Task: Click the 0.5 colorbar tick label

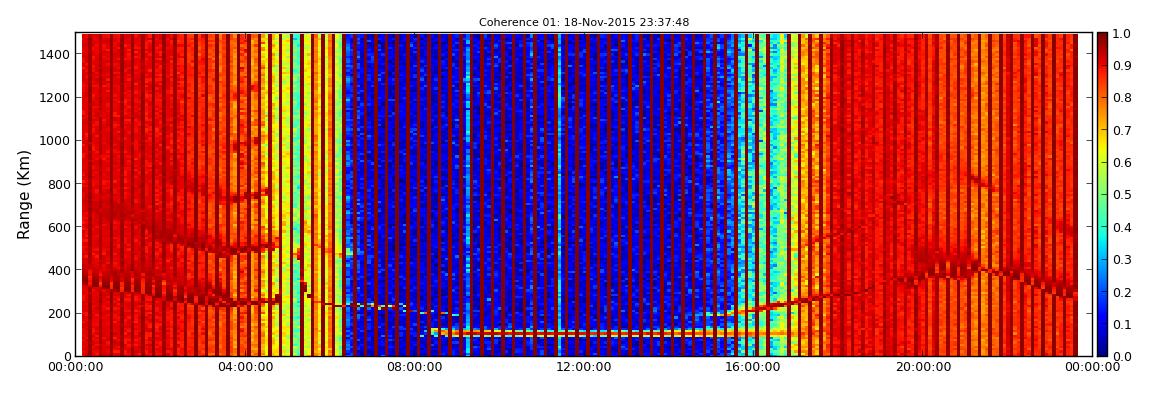Action: pyautogui.click(x=1124, y=194)
